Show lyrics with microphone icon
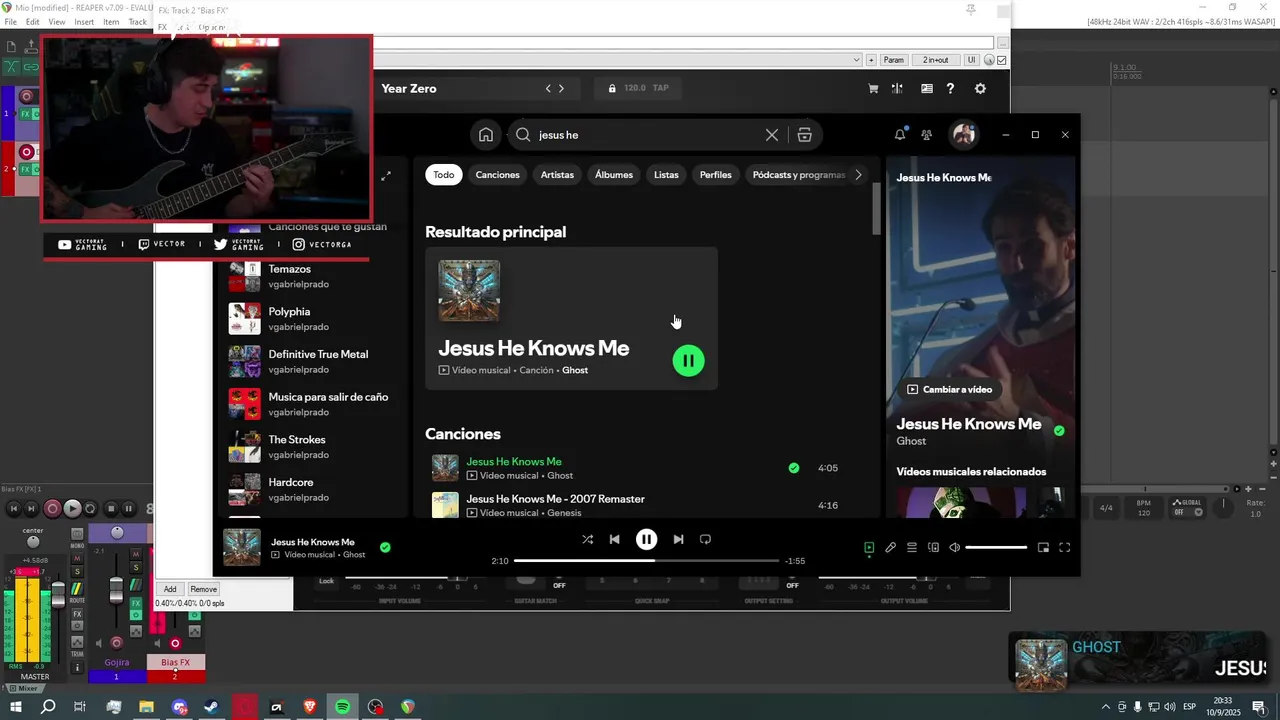This screenshot has width=1280, height=720. click(x=890, y=547)
